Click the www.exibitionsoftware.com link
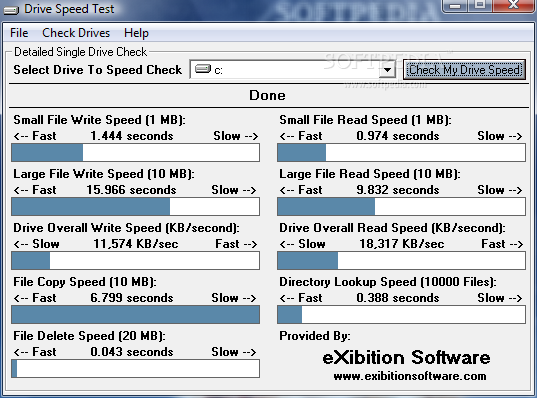537x398 pixels. [410, 376]
